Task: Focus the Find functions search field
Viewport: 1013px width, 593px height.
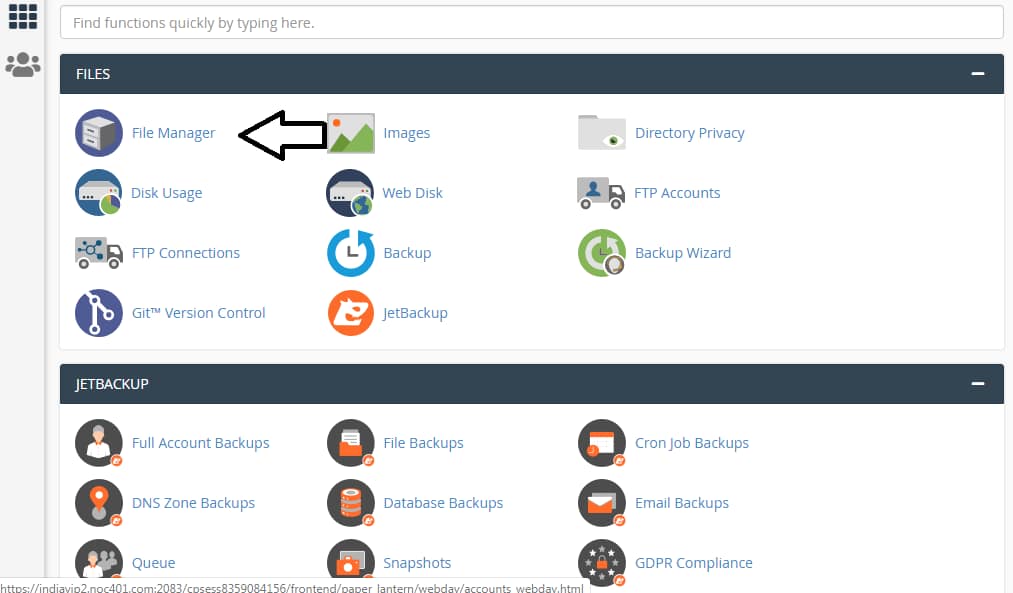Action: [531, 22]
